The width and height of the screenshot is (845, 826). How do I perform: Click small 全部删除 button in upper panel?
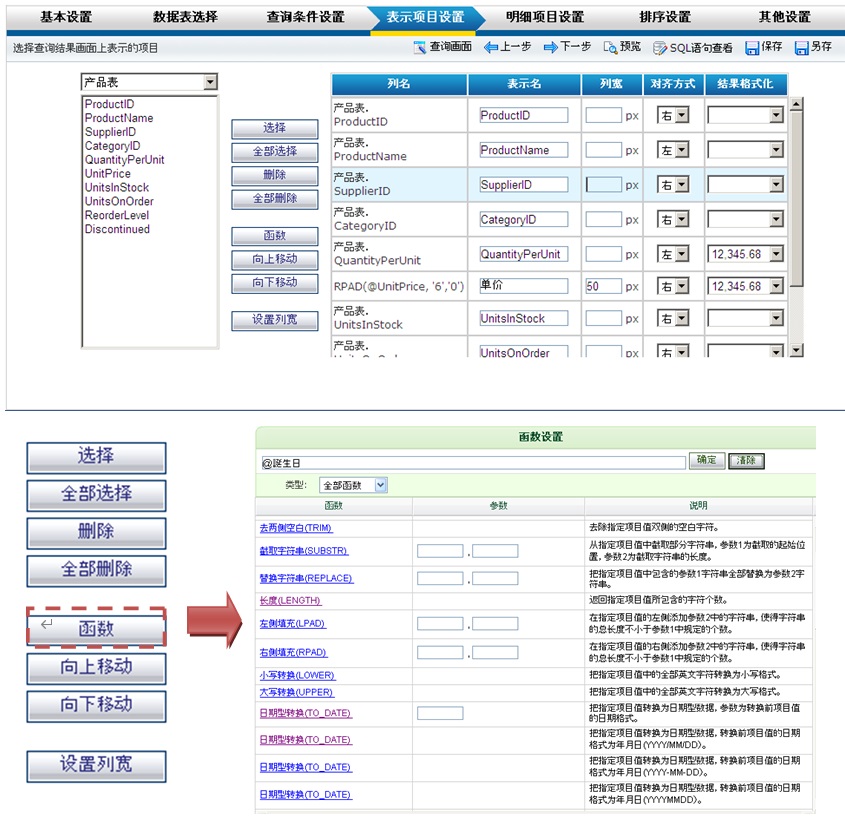point(275,199)
